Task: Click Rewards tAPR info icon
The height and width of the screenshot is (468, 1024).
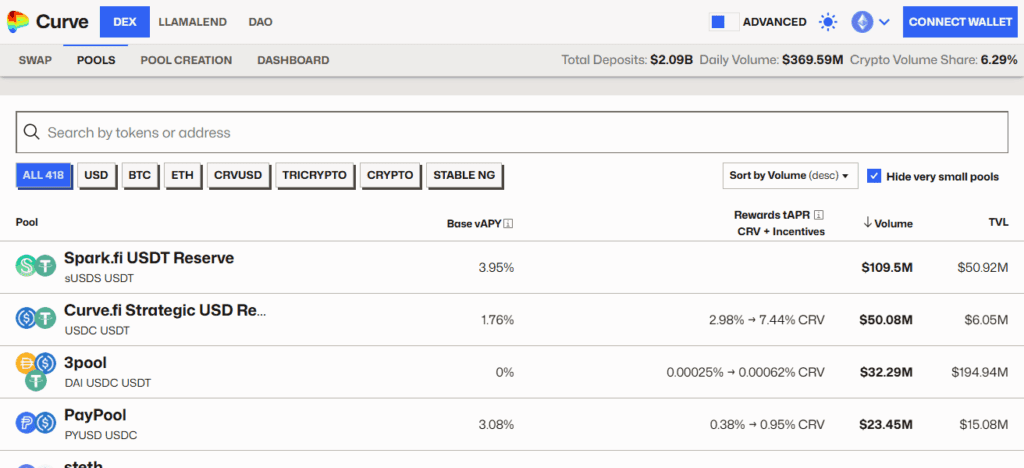Action: point(820,215)
